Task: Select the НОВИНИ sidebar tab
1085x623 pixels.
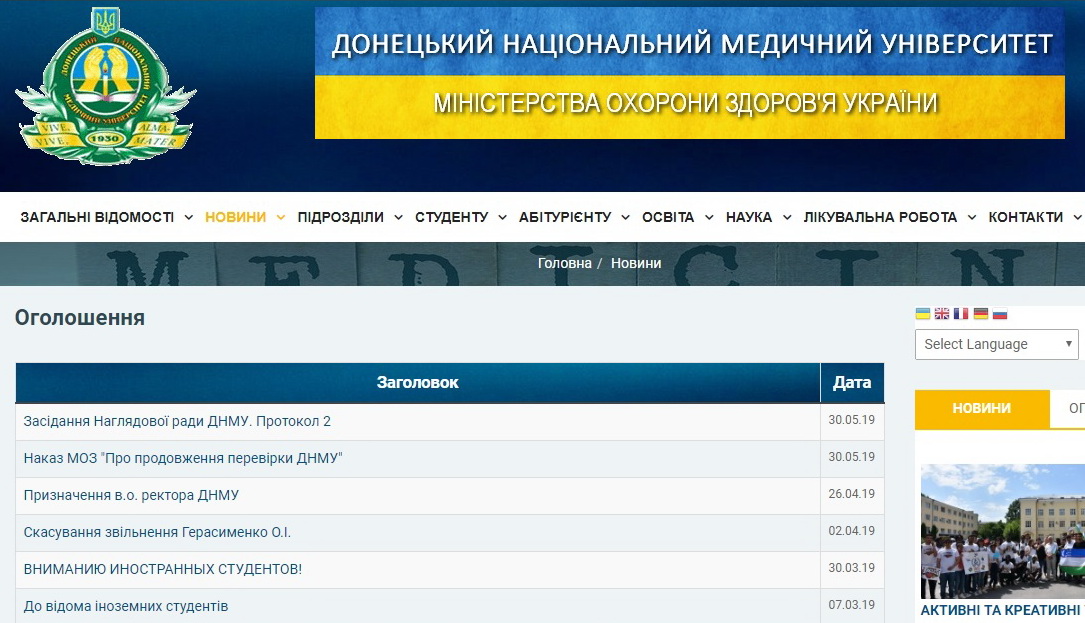Action: coord(982,408)
